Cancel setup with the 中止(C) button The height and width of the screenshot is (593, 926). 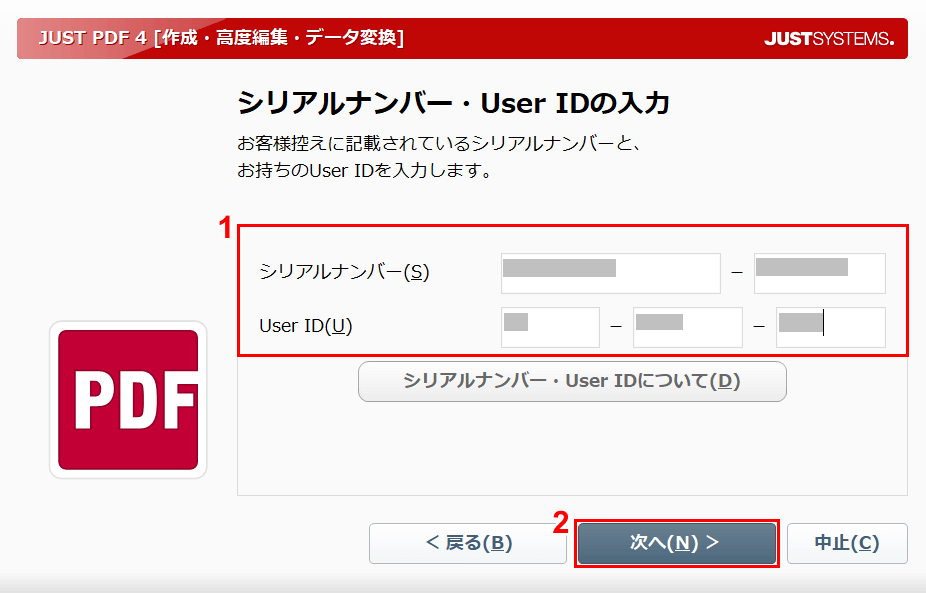click(x=847, y=543)
